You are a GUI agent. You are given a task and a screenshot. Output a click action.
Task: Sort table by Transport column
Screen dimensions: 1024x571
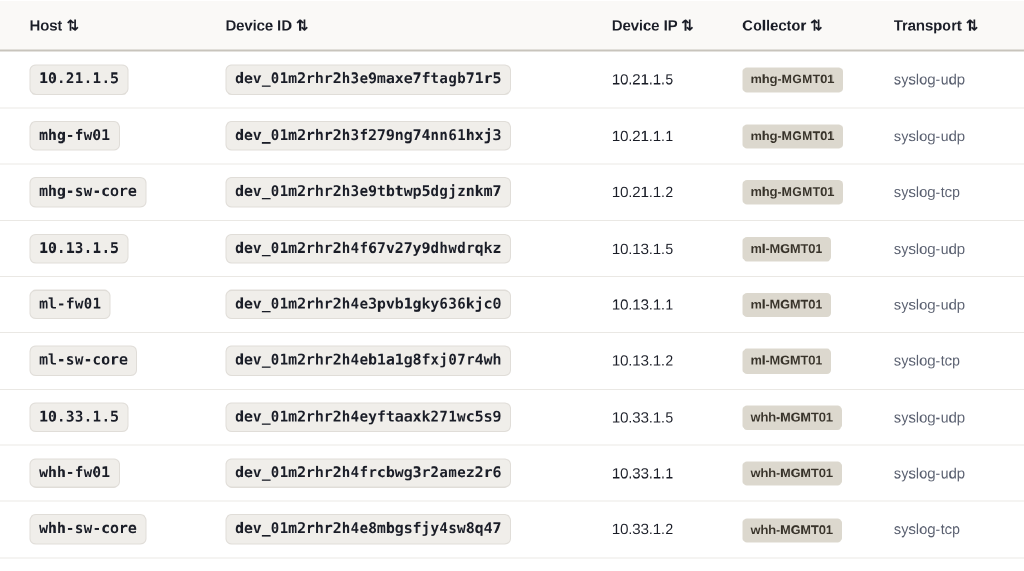pyautogui.click(x=935, y=25)
